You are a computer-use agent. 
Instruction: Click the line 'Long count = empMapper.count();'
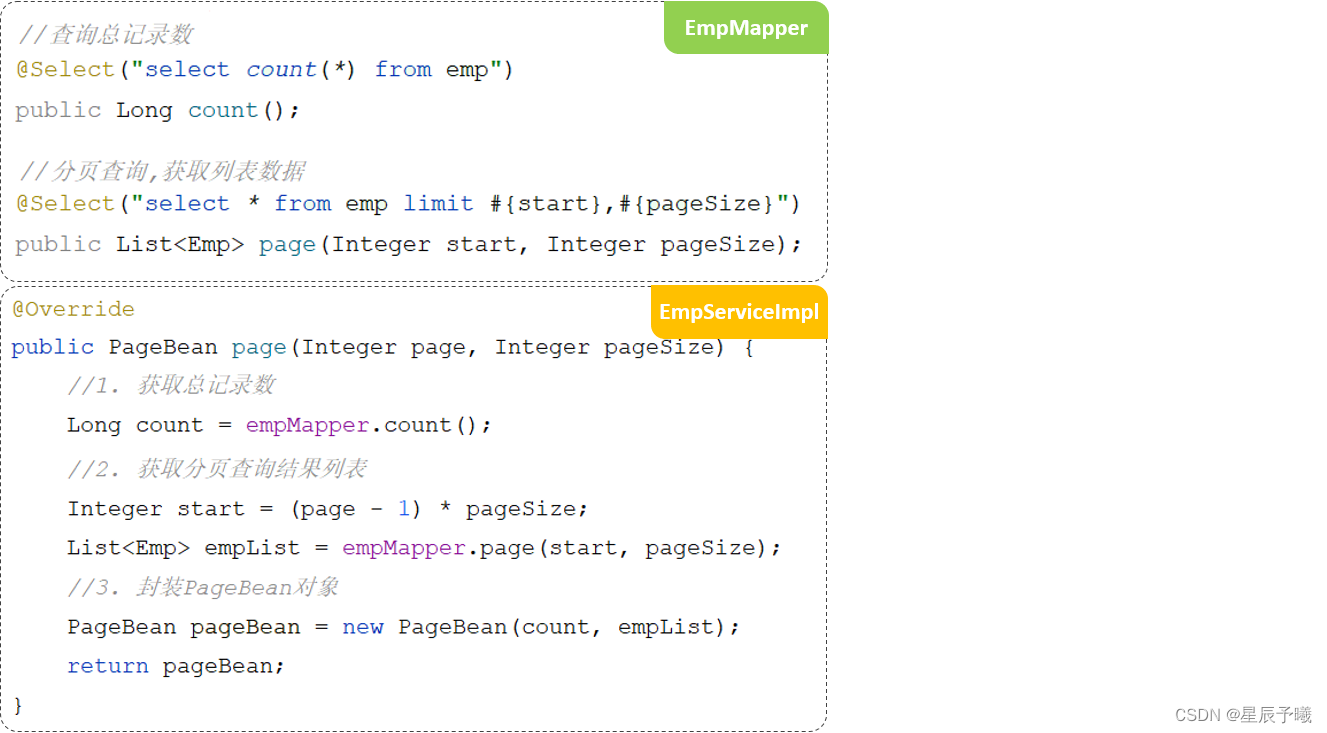280,425
